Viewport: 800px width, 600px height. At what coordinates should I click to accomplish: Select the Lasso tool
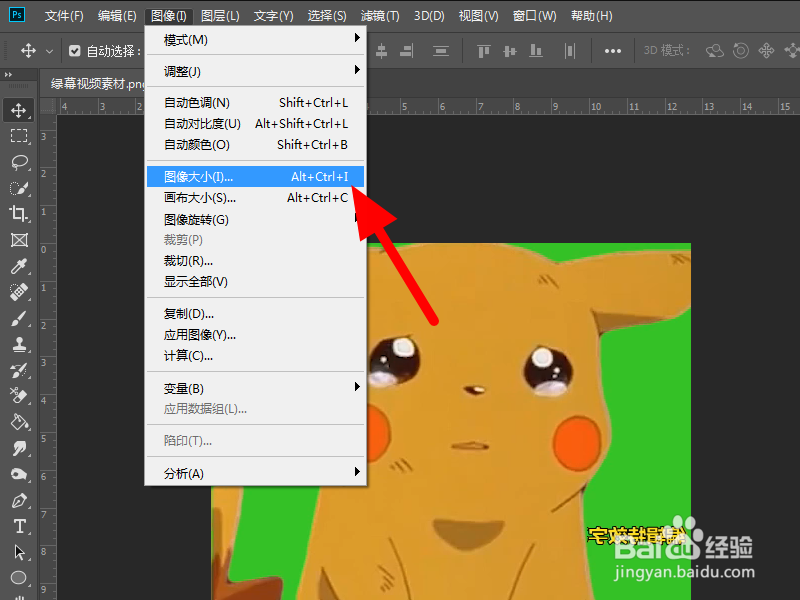(19, 162)
